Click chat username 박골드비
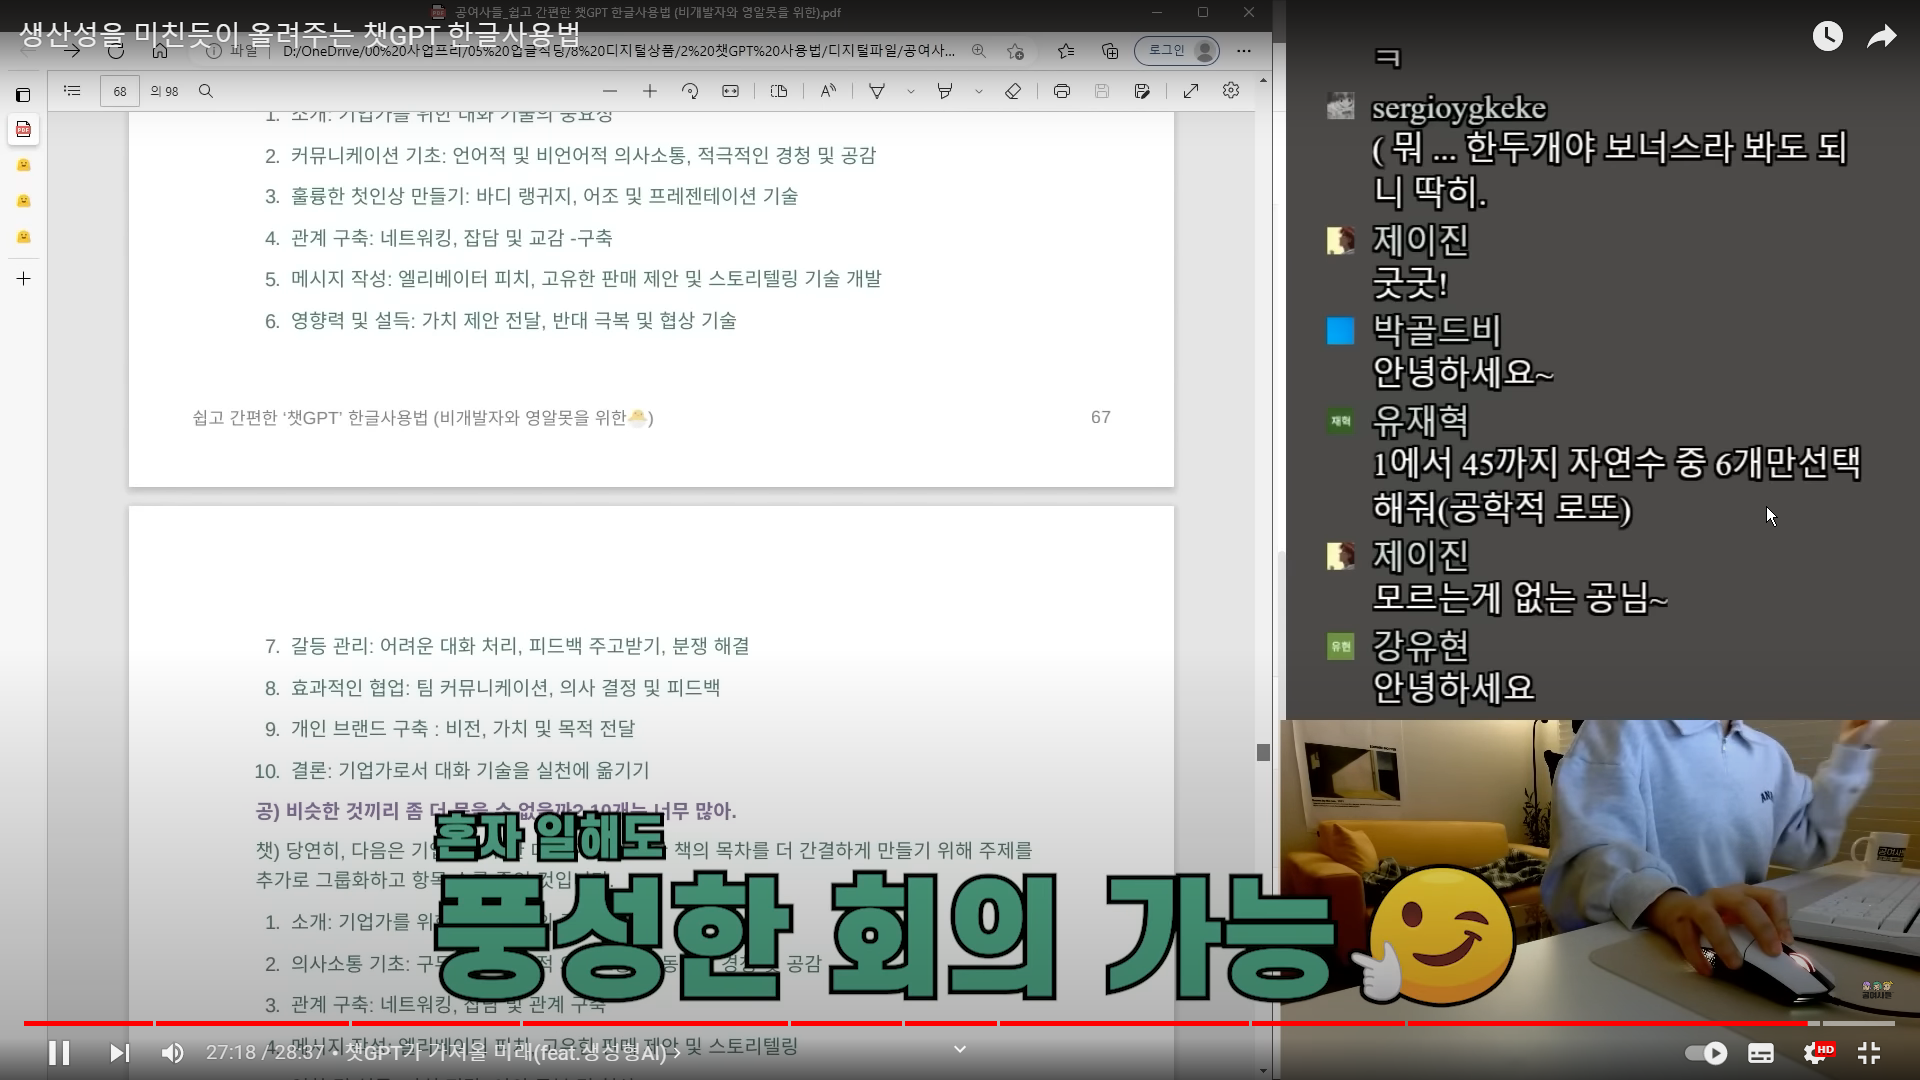 [x=1436, y=330]
